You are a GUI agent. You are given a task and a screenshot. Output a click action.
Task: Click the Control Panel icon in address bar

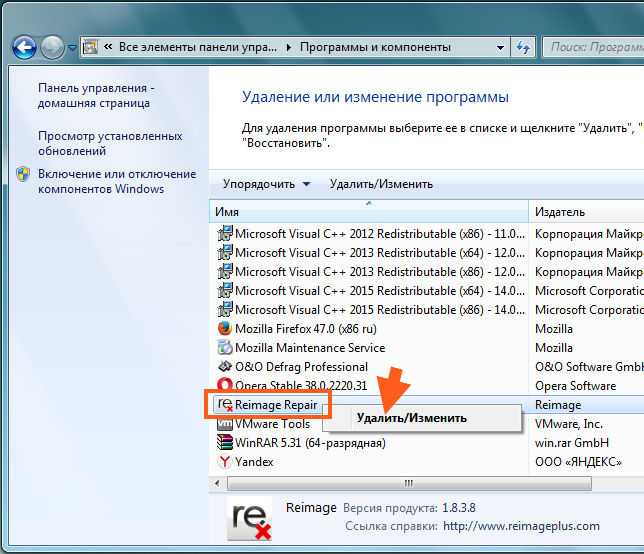[90, 48]
